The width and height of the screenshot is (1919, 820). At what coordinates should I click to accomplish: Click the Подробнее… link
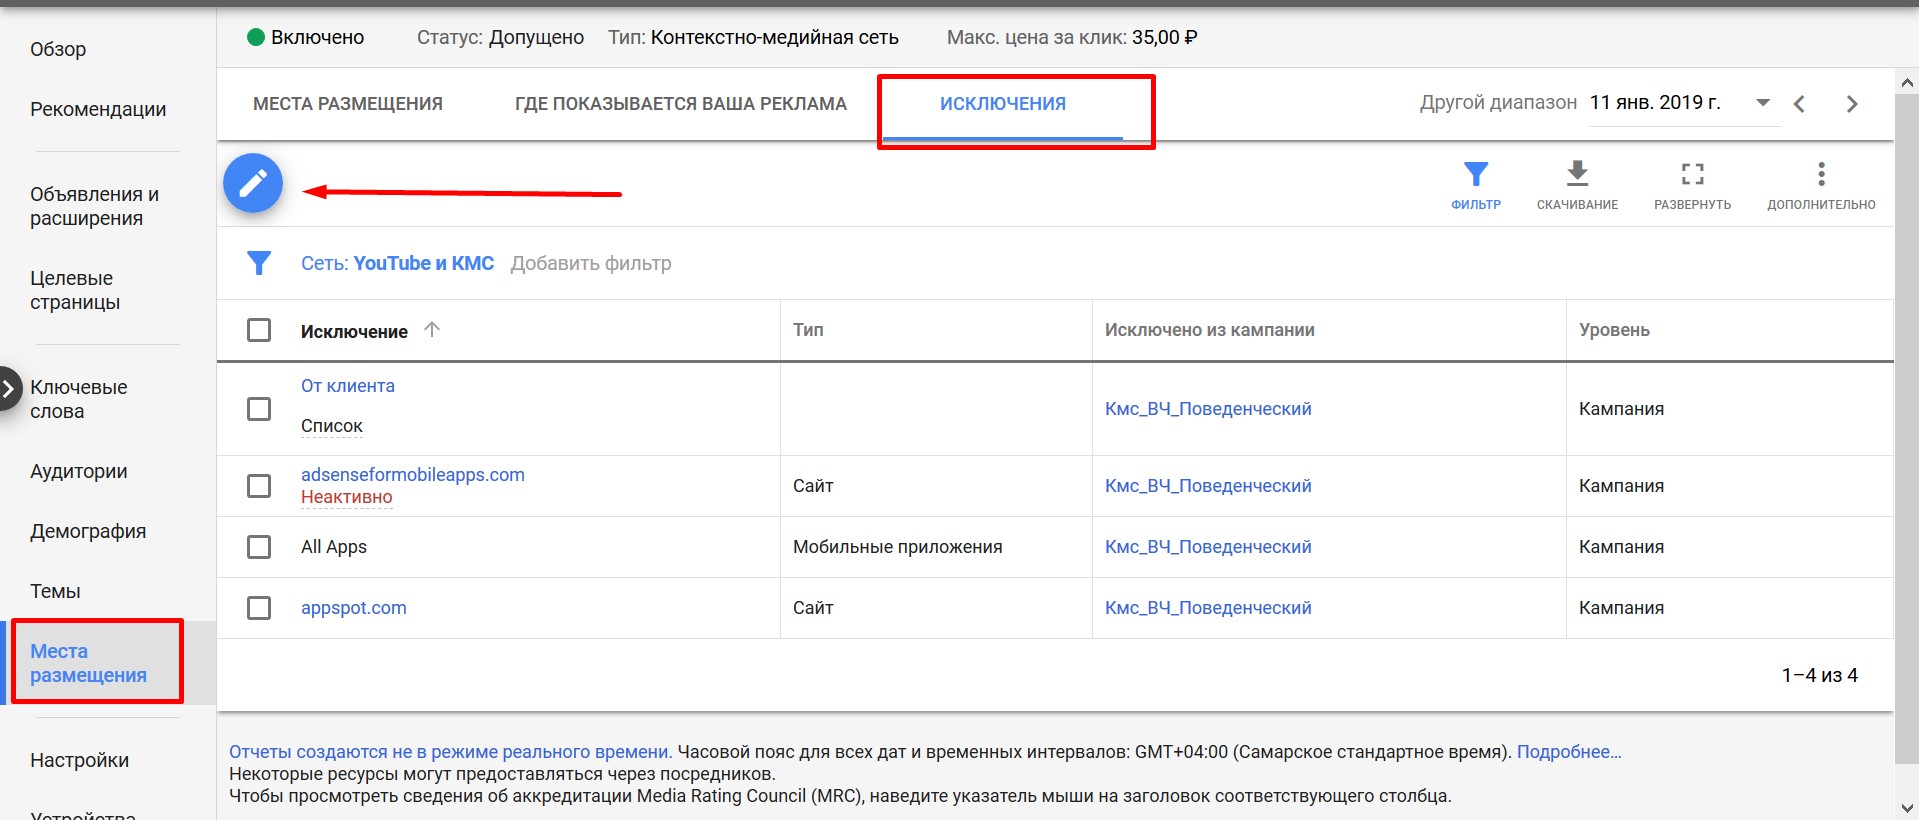point(1569,752)
